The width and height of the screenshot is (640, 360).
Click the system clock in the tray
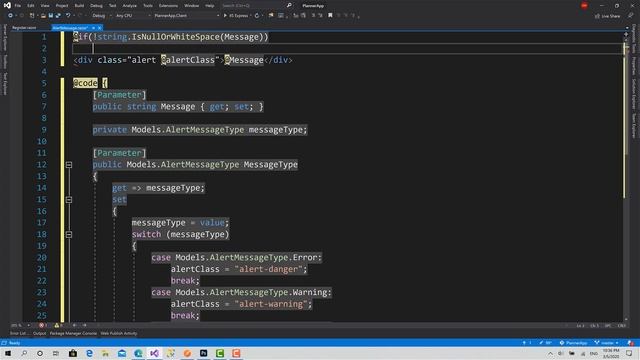611,353
